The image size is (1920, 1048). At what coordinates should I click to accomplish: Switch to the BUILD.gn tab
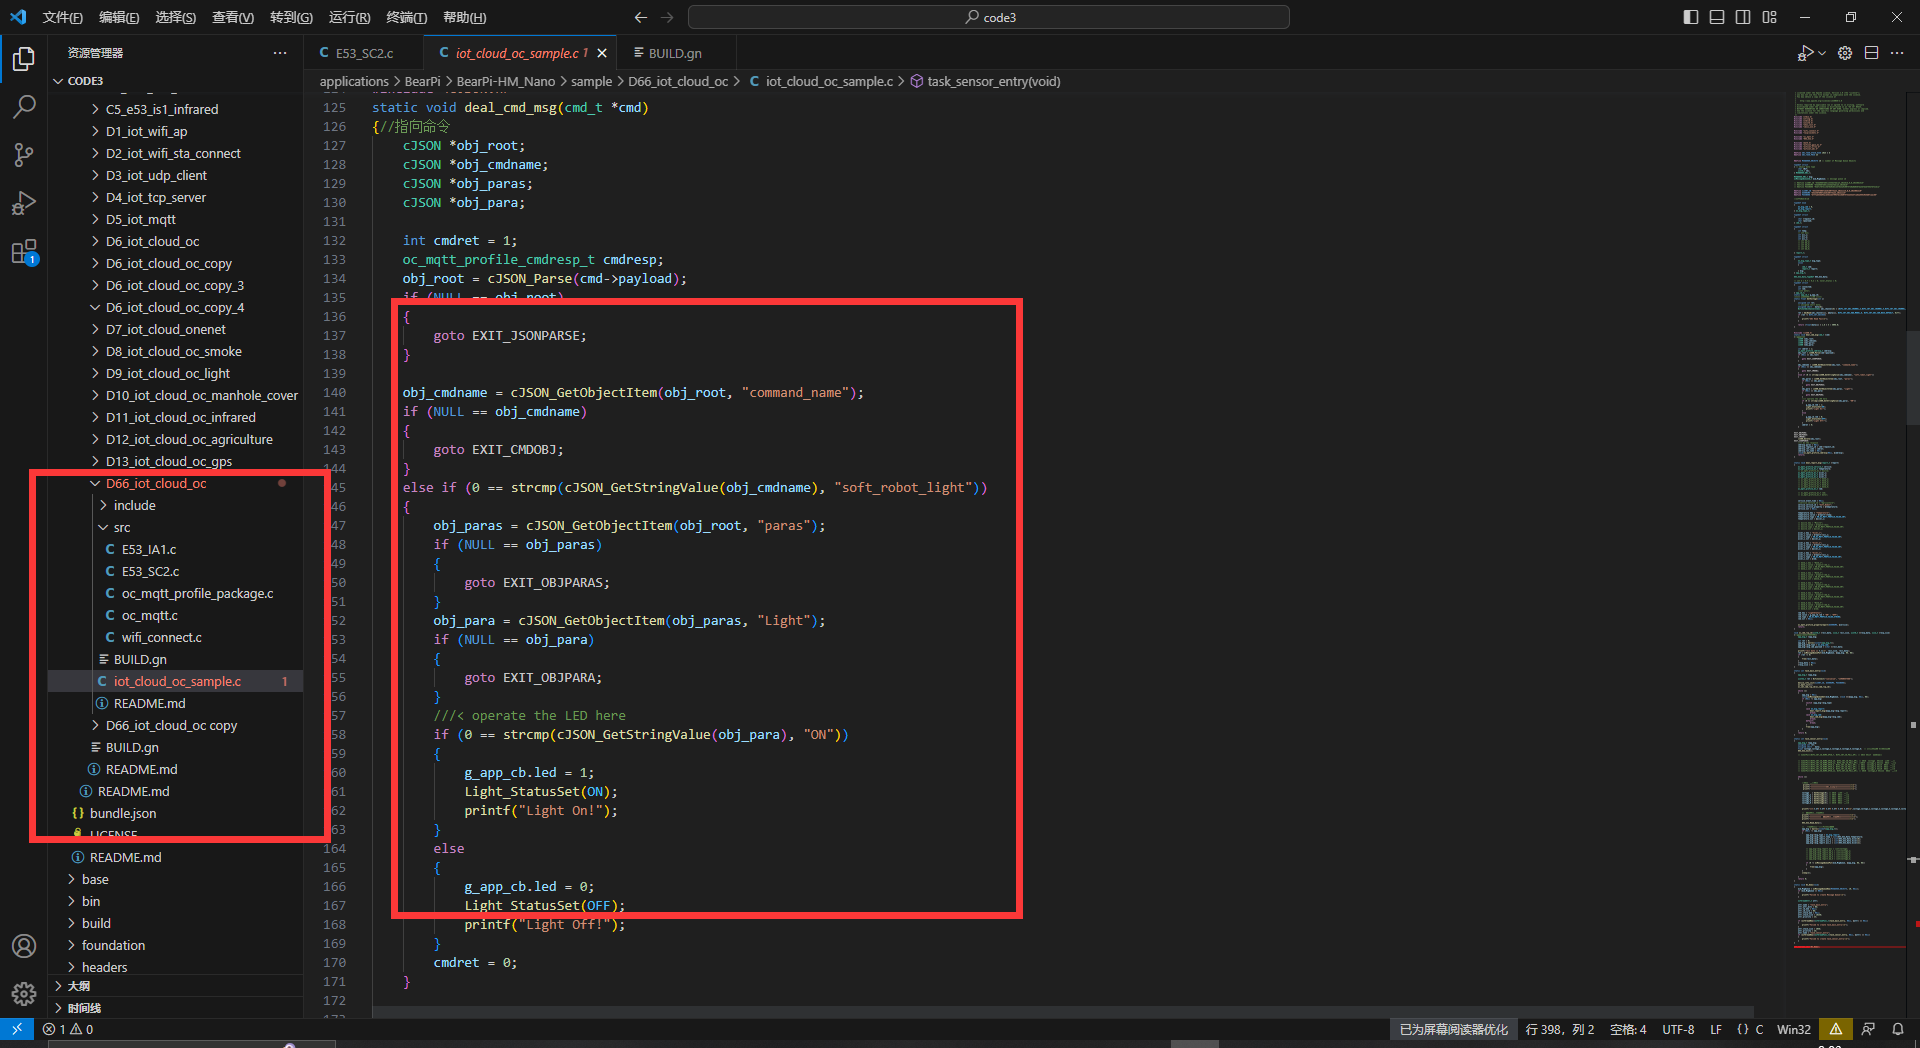click(x=674, y=53)
